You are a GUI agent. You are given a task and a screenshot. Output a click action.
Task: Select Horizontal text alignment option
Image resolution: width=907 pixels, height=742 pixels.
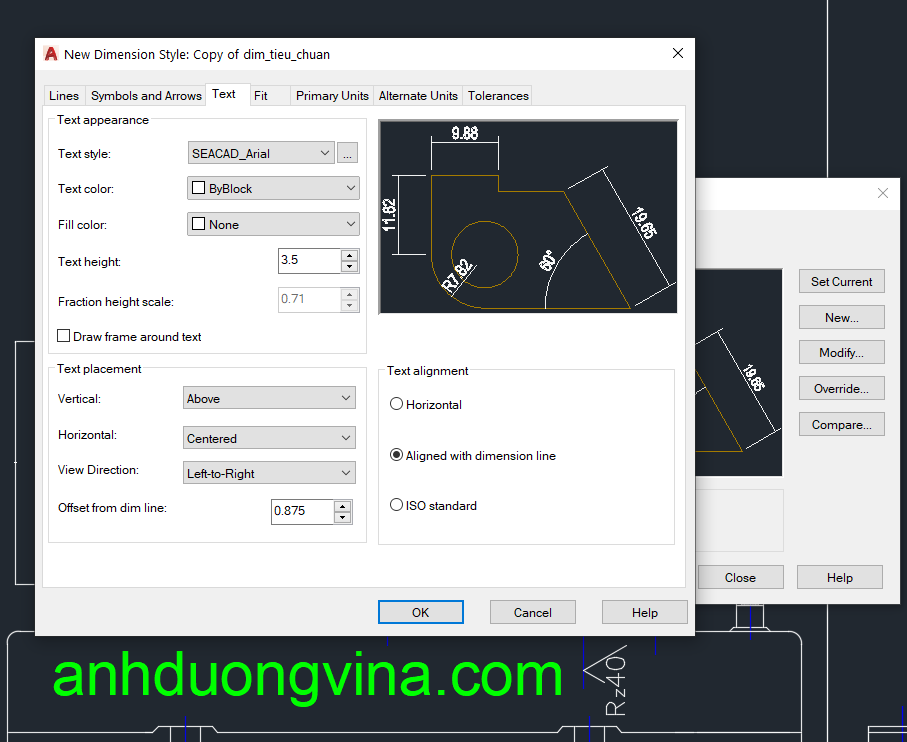pyautogui.click(x=397, y=405)
